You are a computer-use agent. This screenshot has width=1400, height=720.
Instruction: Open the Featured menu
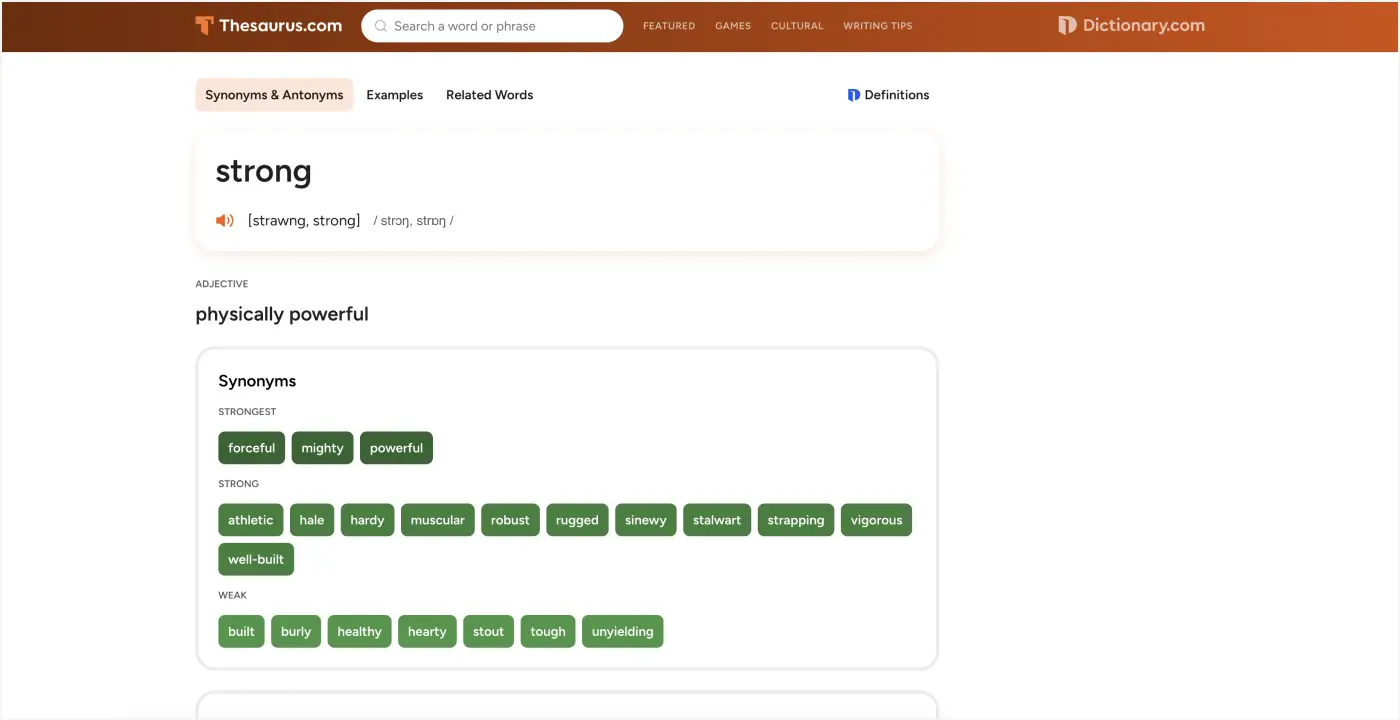[668, 26]
